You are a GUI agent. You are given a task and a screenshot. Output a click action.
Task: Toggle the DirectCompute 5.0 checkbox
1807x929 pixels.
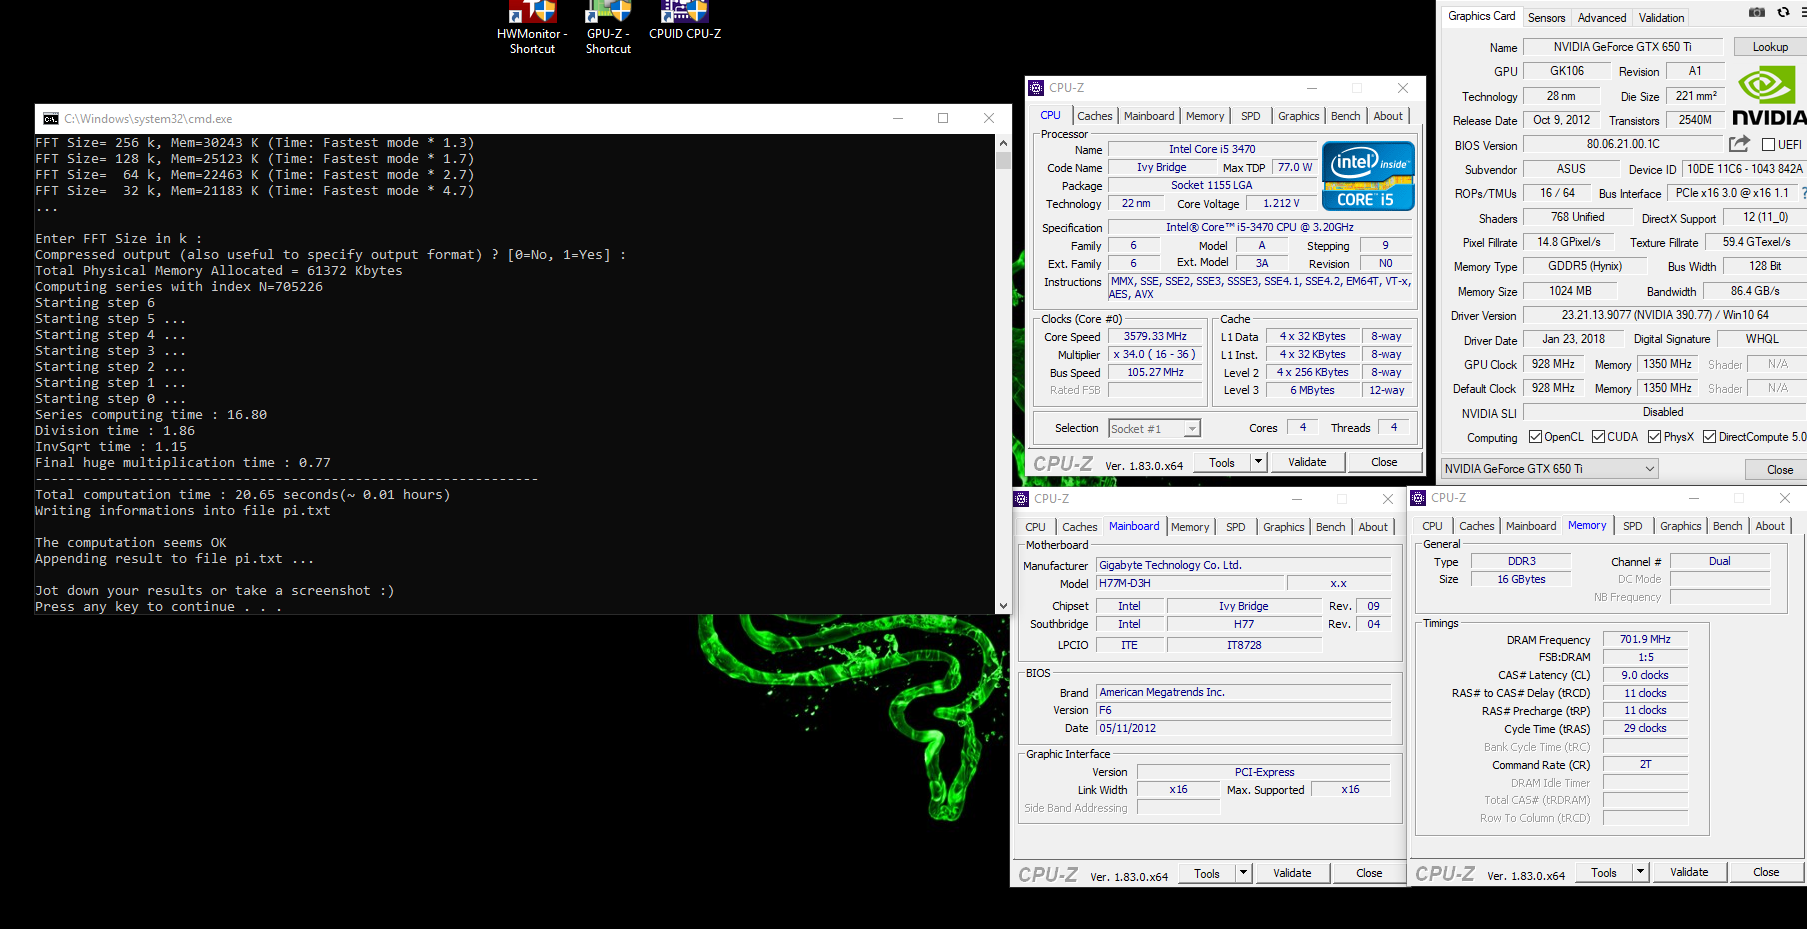point(1710,437)
